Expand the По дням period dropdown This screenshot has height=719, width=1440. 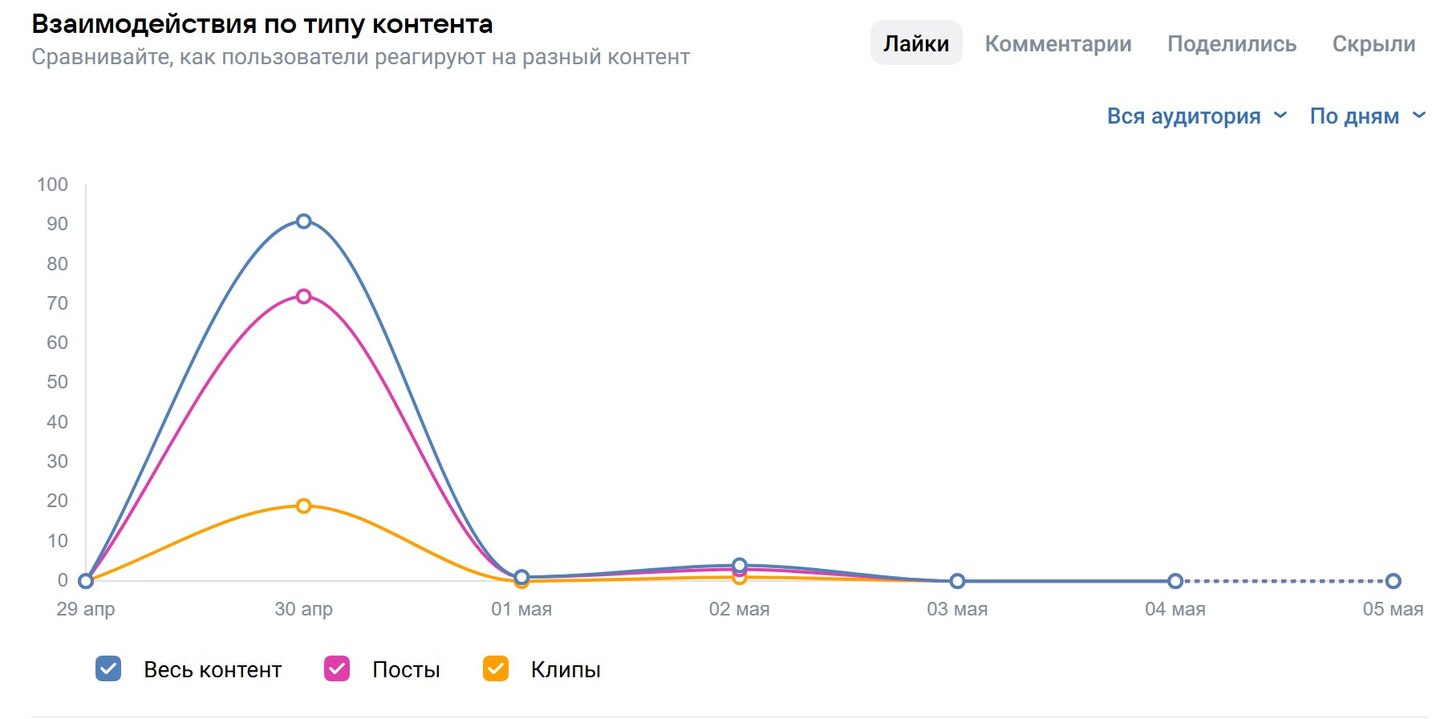(x=1355, y=116)
